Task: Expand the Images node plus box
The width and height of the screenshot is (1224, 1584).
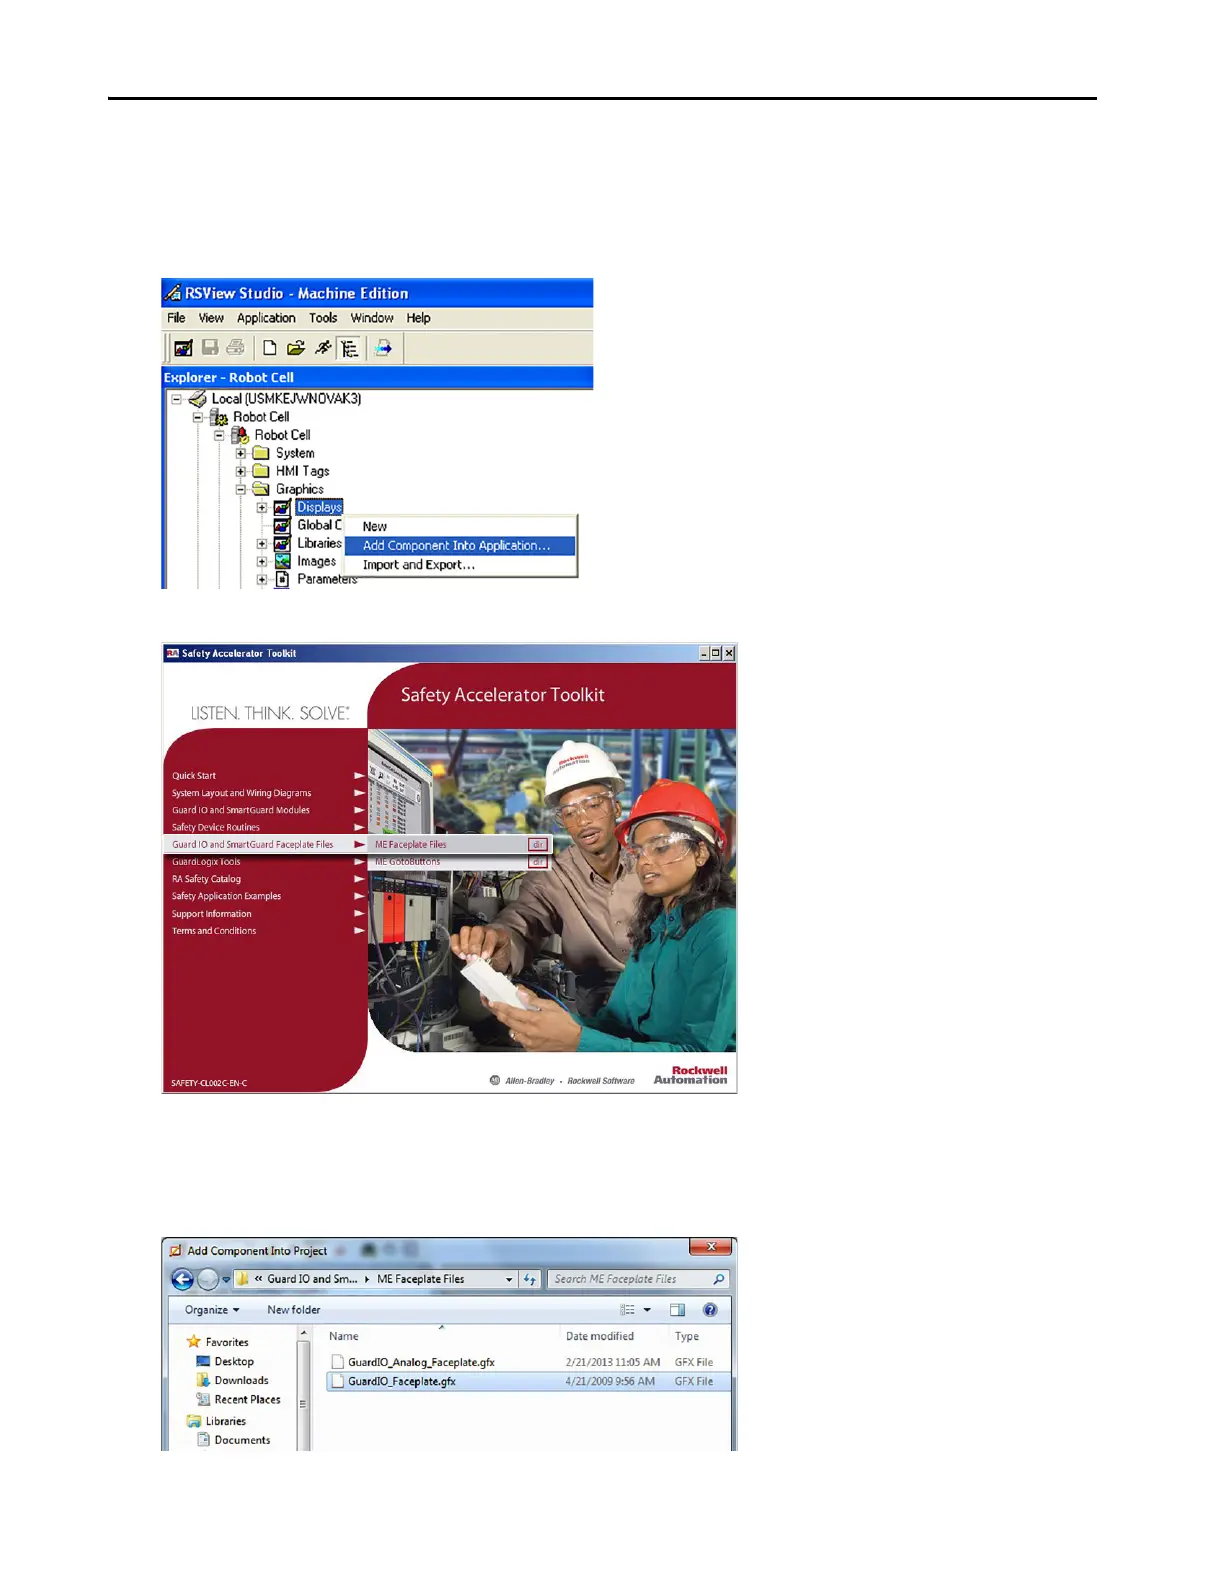Action: point(262,562)
